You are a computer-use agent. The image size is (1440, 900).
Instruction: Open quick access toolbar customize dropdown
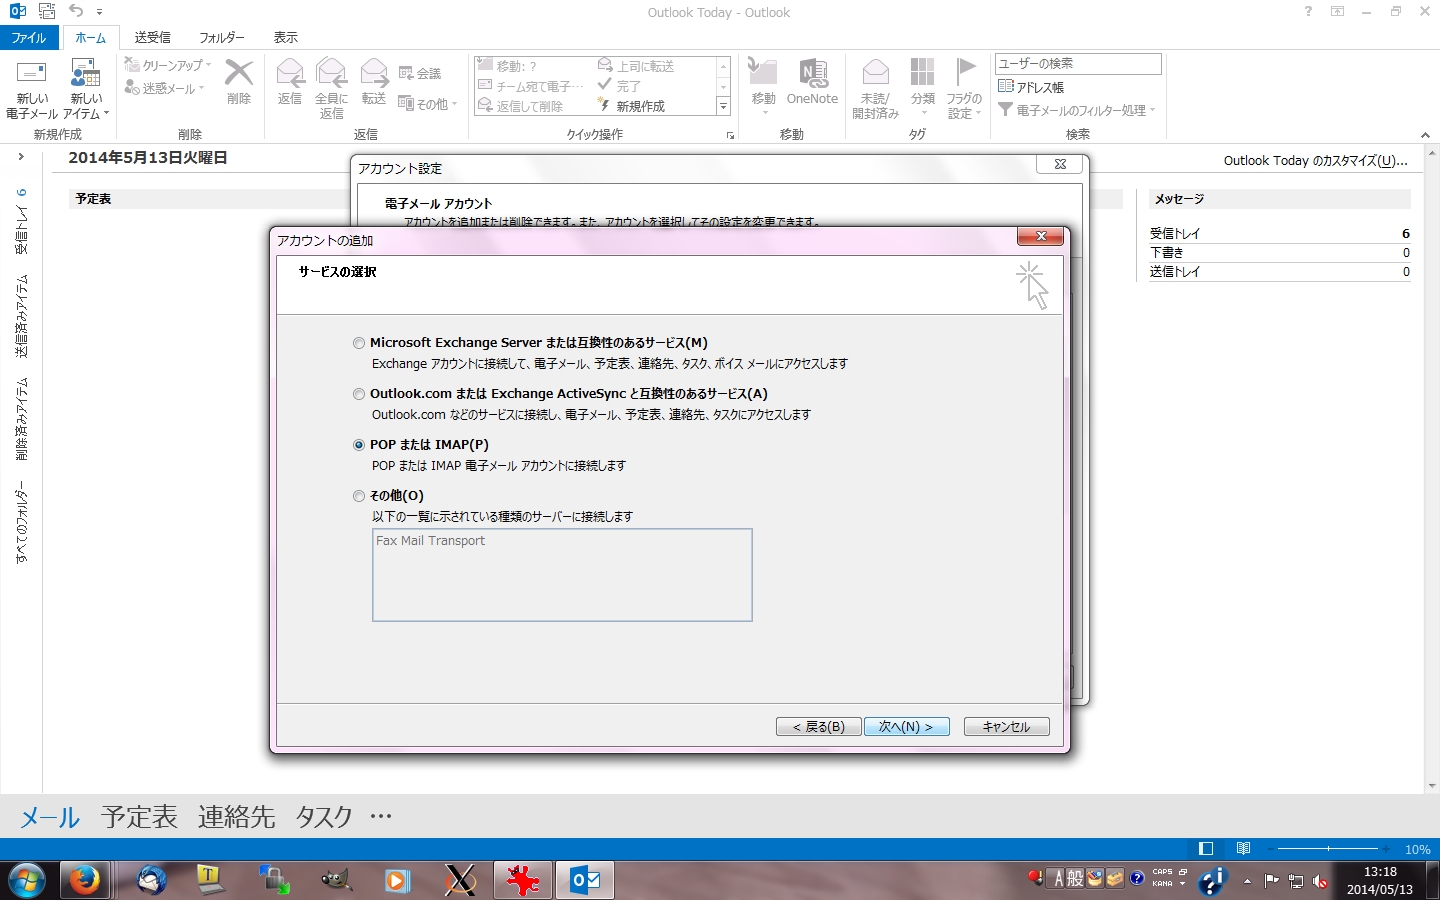click(99, 12)
